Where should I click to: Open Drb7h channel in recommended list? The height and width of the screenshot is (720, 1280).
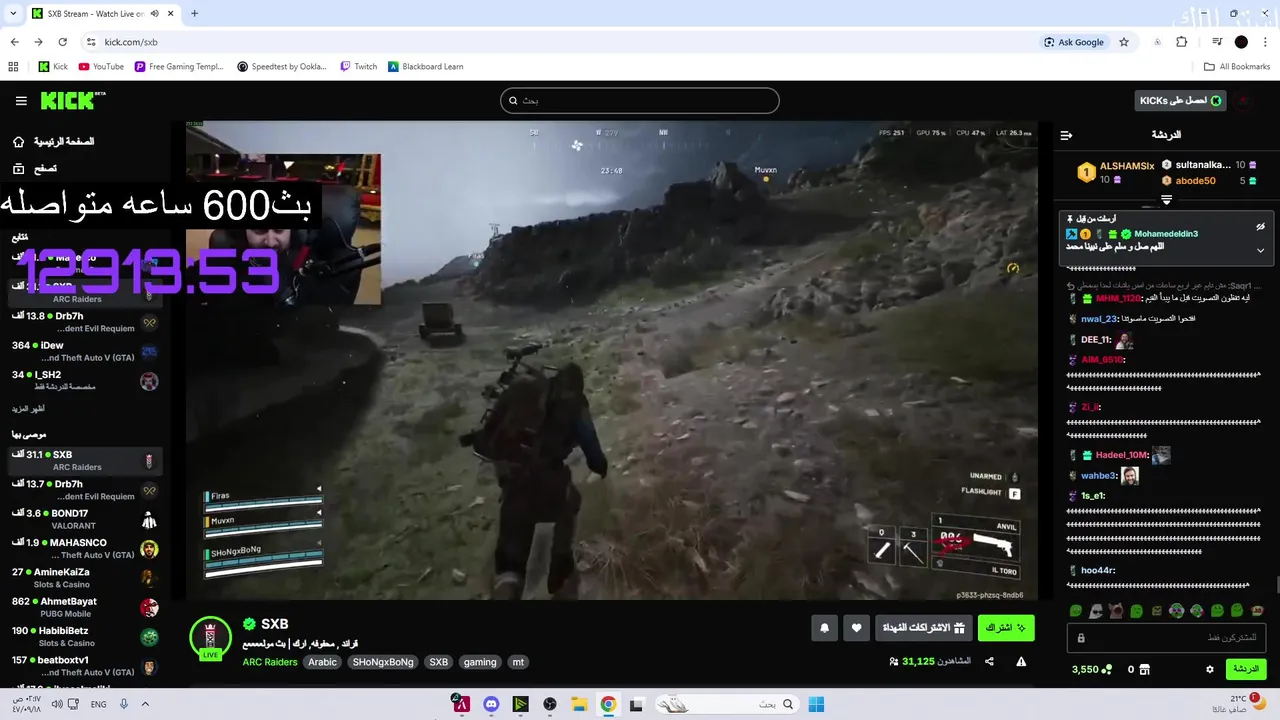click(85, 490)
